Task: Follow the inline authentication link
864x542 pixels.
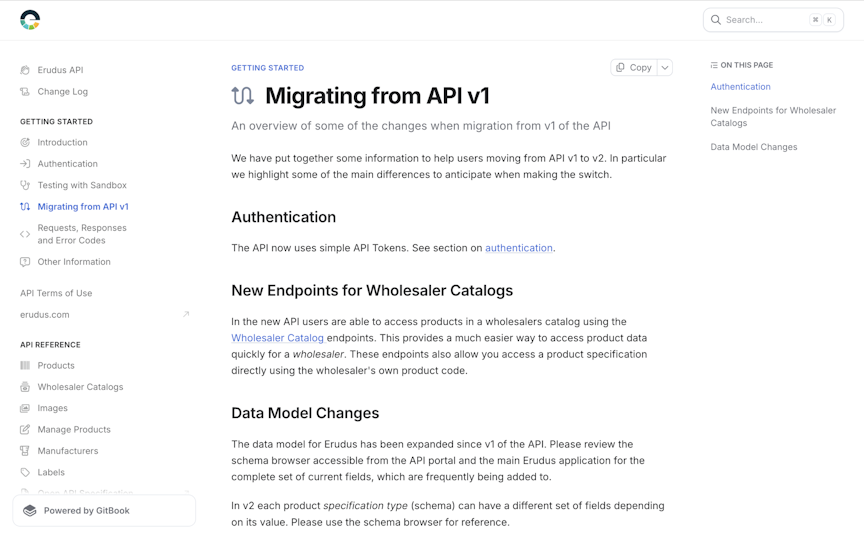Action: 519,248
